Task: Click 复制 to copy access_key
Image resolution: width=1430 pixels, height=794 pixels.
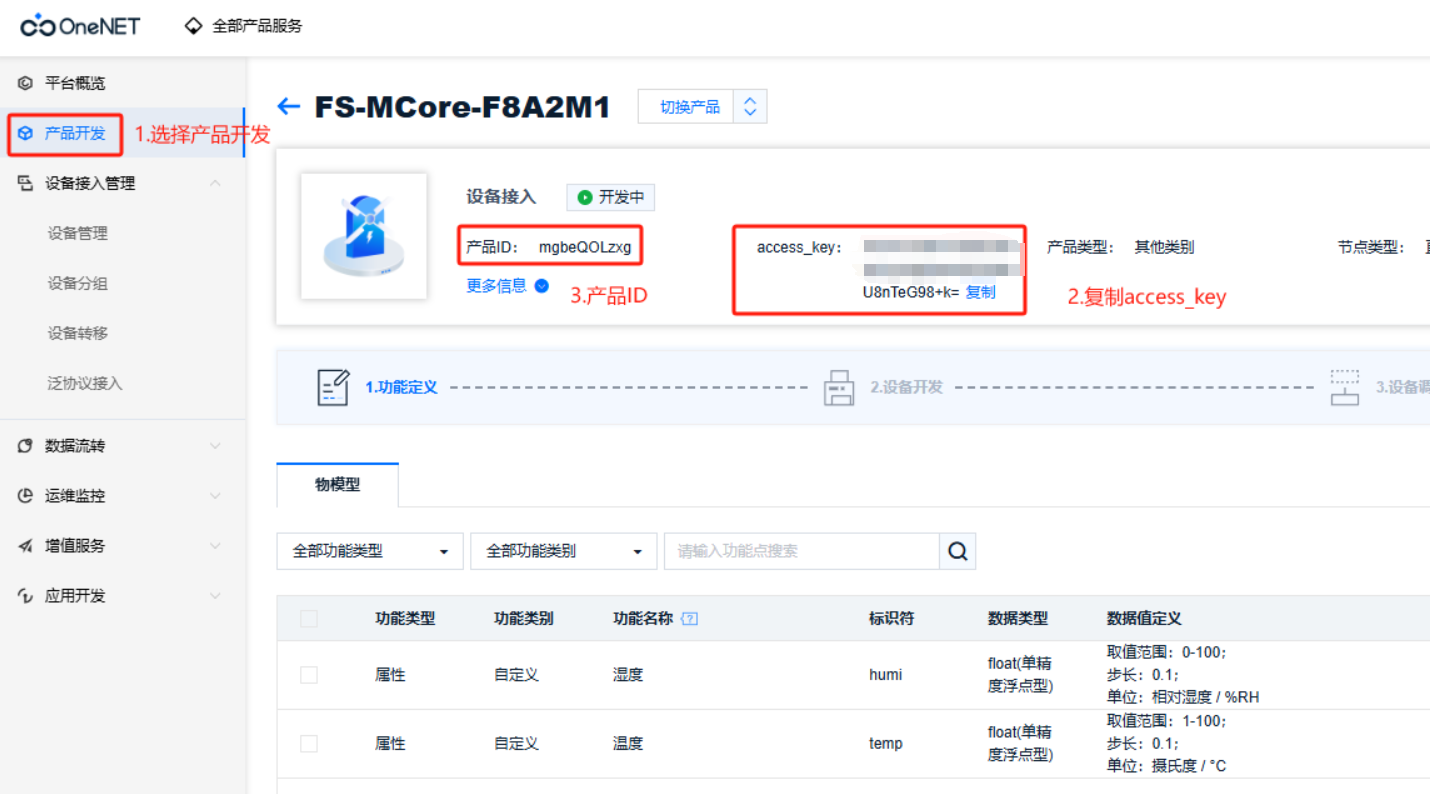Action: click(981, 292)
